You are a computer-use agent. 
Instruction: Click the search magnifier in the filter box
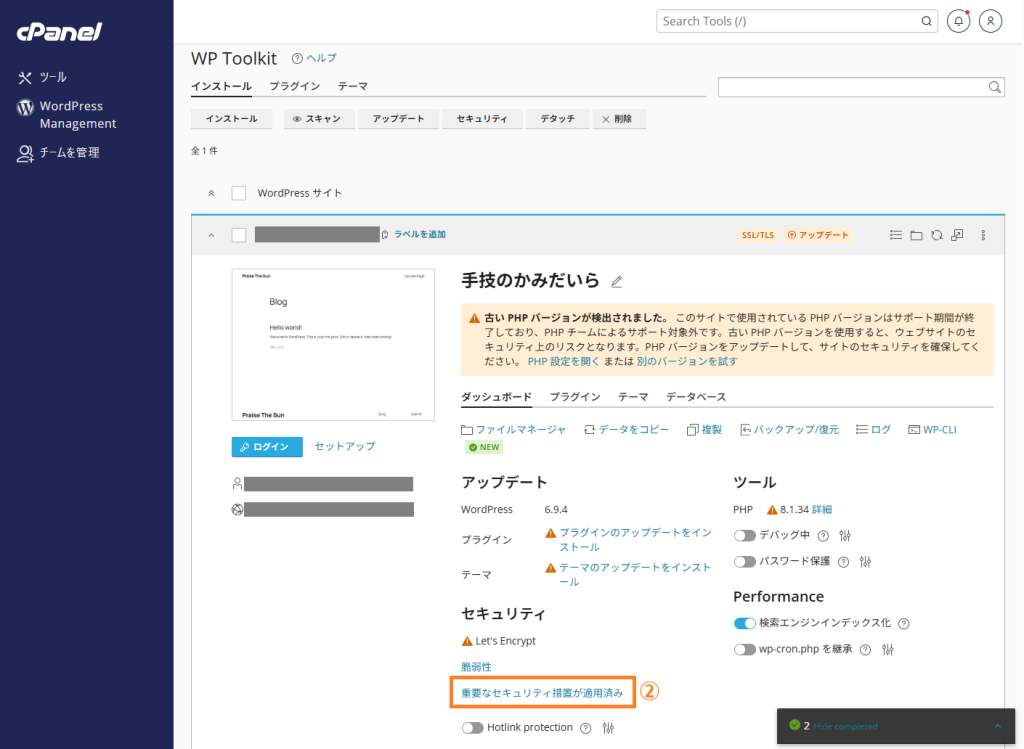point(995,87)
